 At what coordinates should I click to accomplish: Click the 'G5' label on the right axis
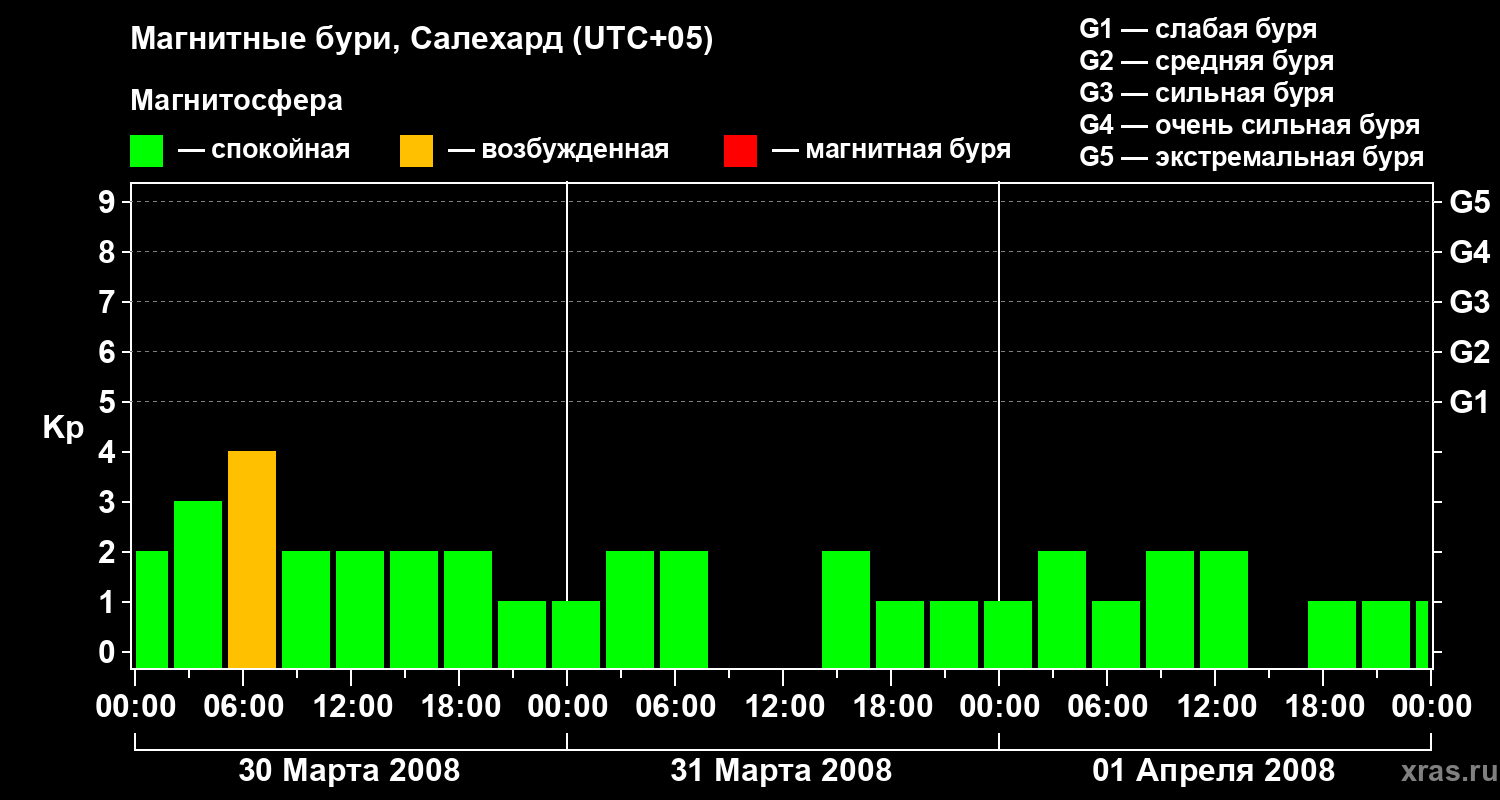tap(1469, 202)
